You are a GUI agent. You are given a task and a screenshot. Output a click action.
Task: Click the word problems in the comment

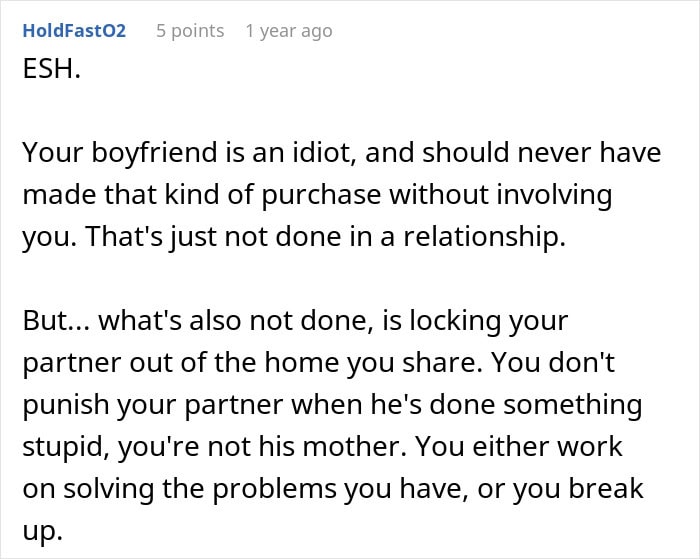(274, 489)
